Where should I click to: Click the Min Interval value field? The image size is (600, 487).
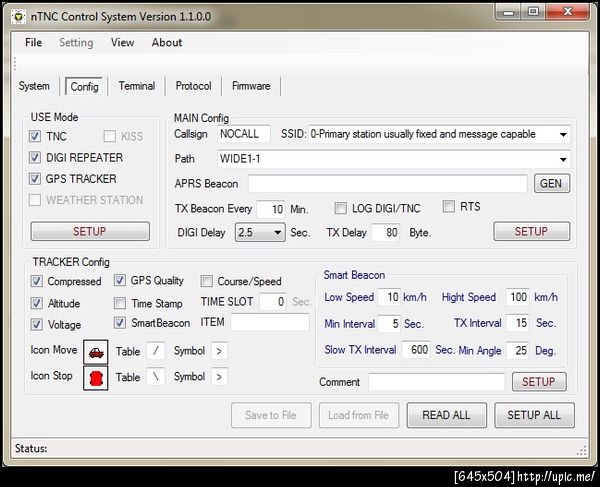[x=389, y=324]
